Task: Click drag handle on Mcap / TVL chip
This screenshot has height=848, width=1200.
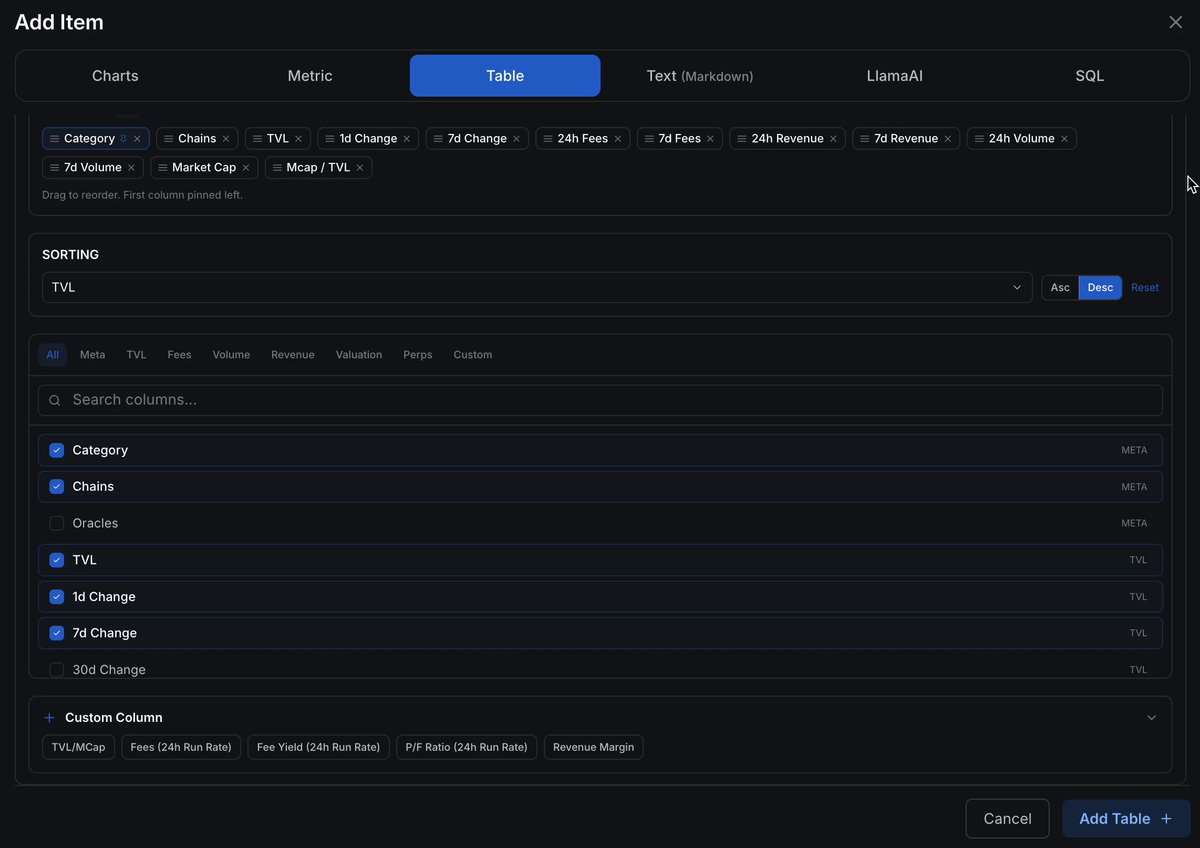Action: pos(277,168)
